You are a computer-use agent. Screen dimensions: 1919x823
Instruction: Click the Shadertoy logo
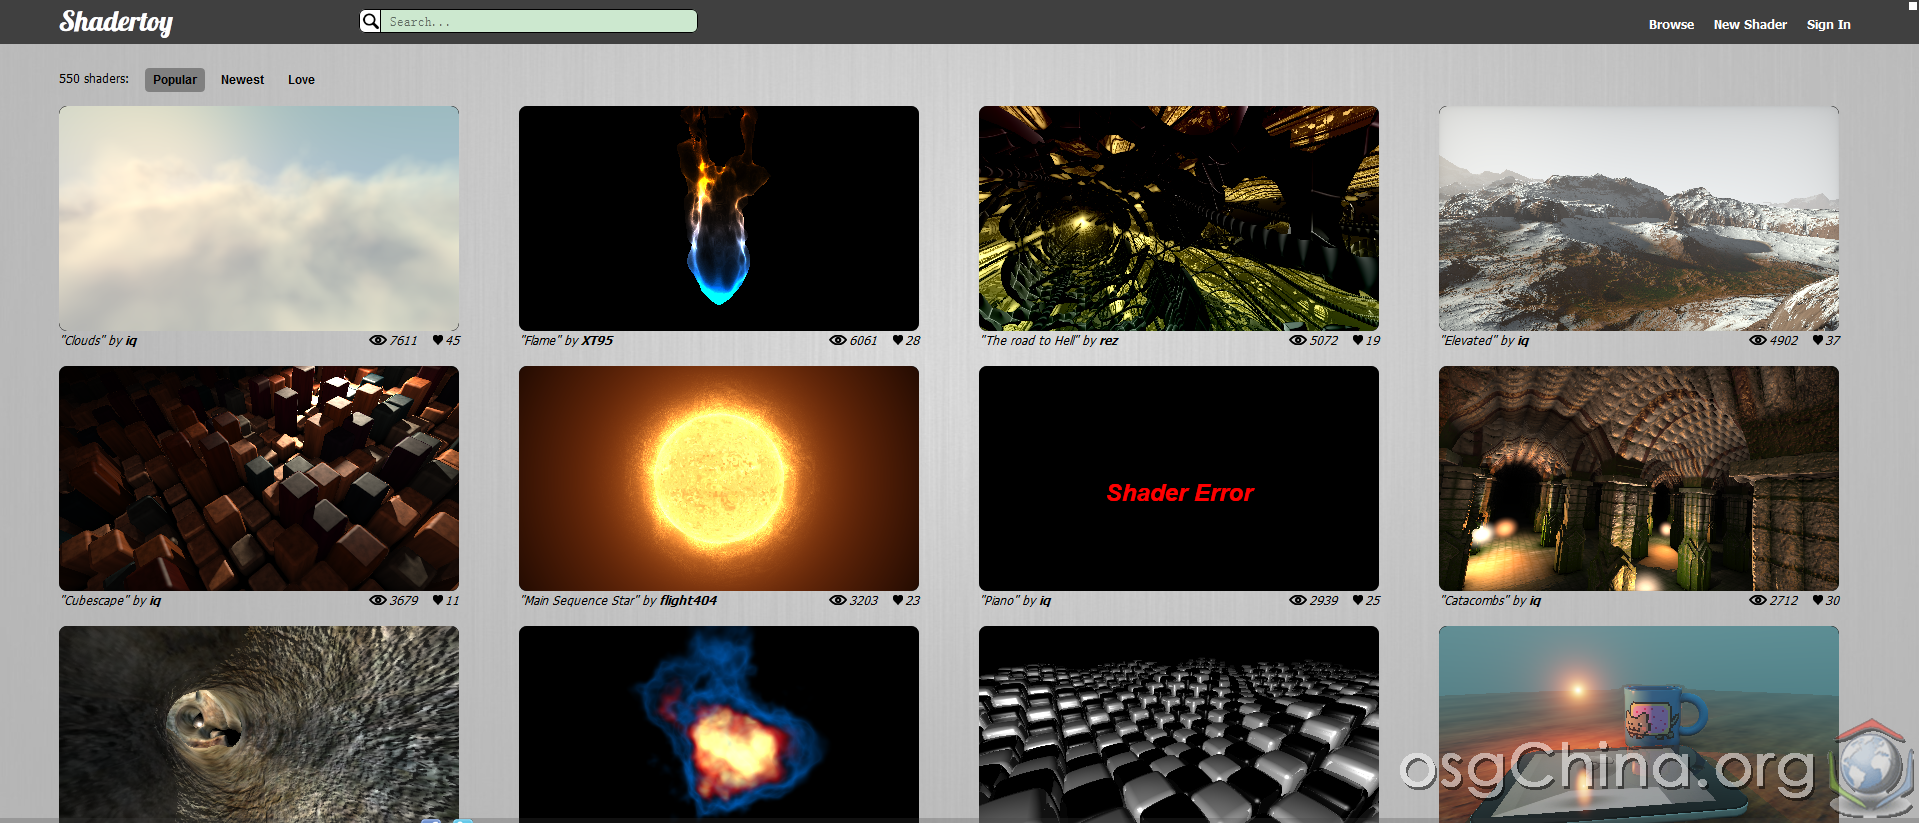pos(116,22)
